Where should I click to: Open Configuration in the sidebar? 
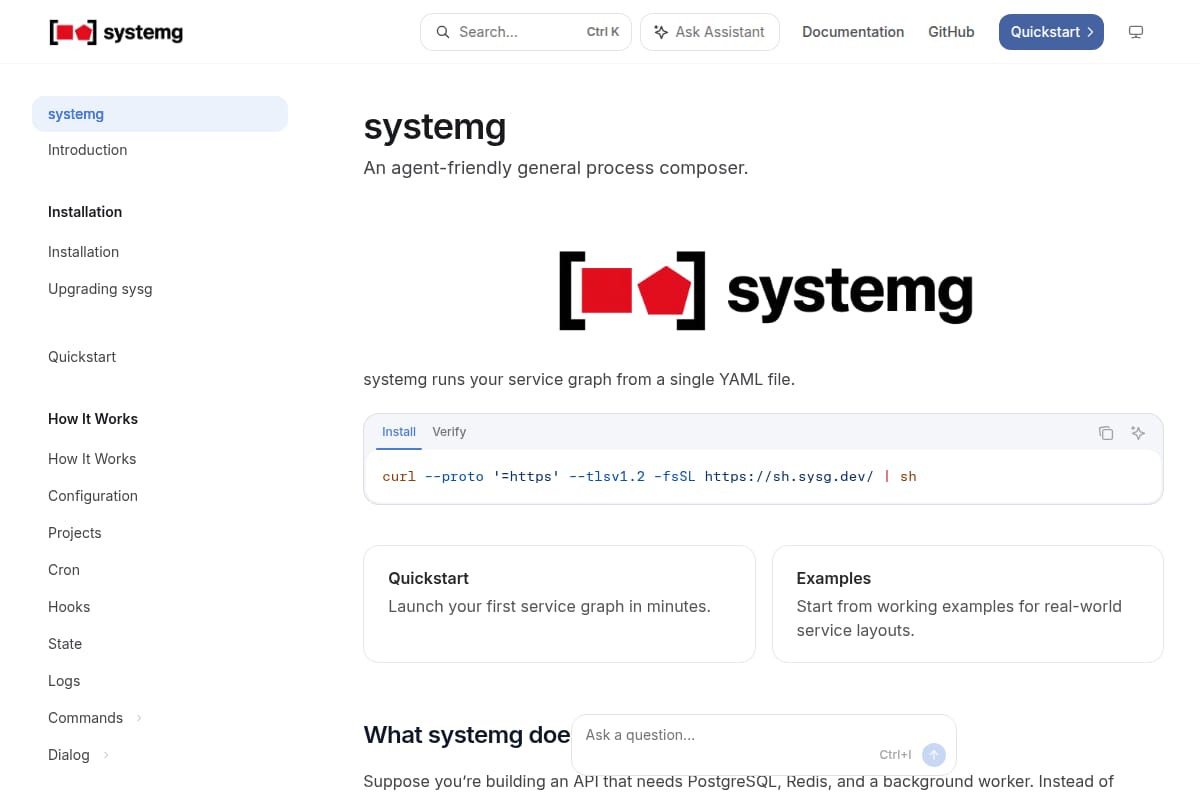tap(160, 496)
